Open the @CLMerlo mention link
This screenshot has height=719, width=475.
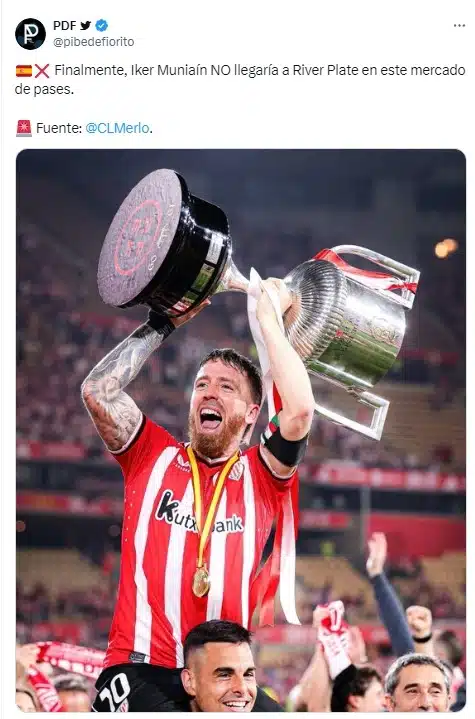point(117,128)
